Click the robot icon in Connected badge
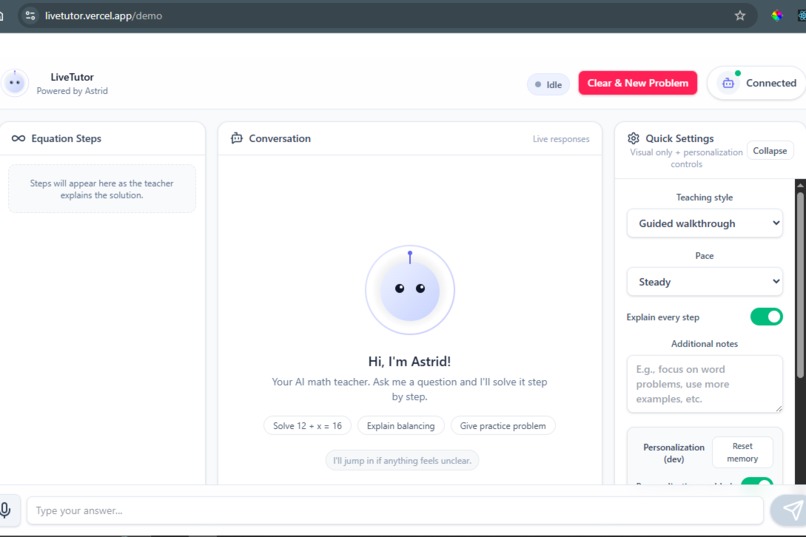806x537 pixels. pos(728,83)
